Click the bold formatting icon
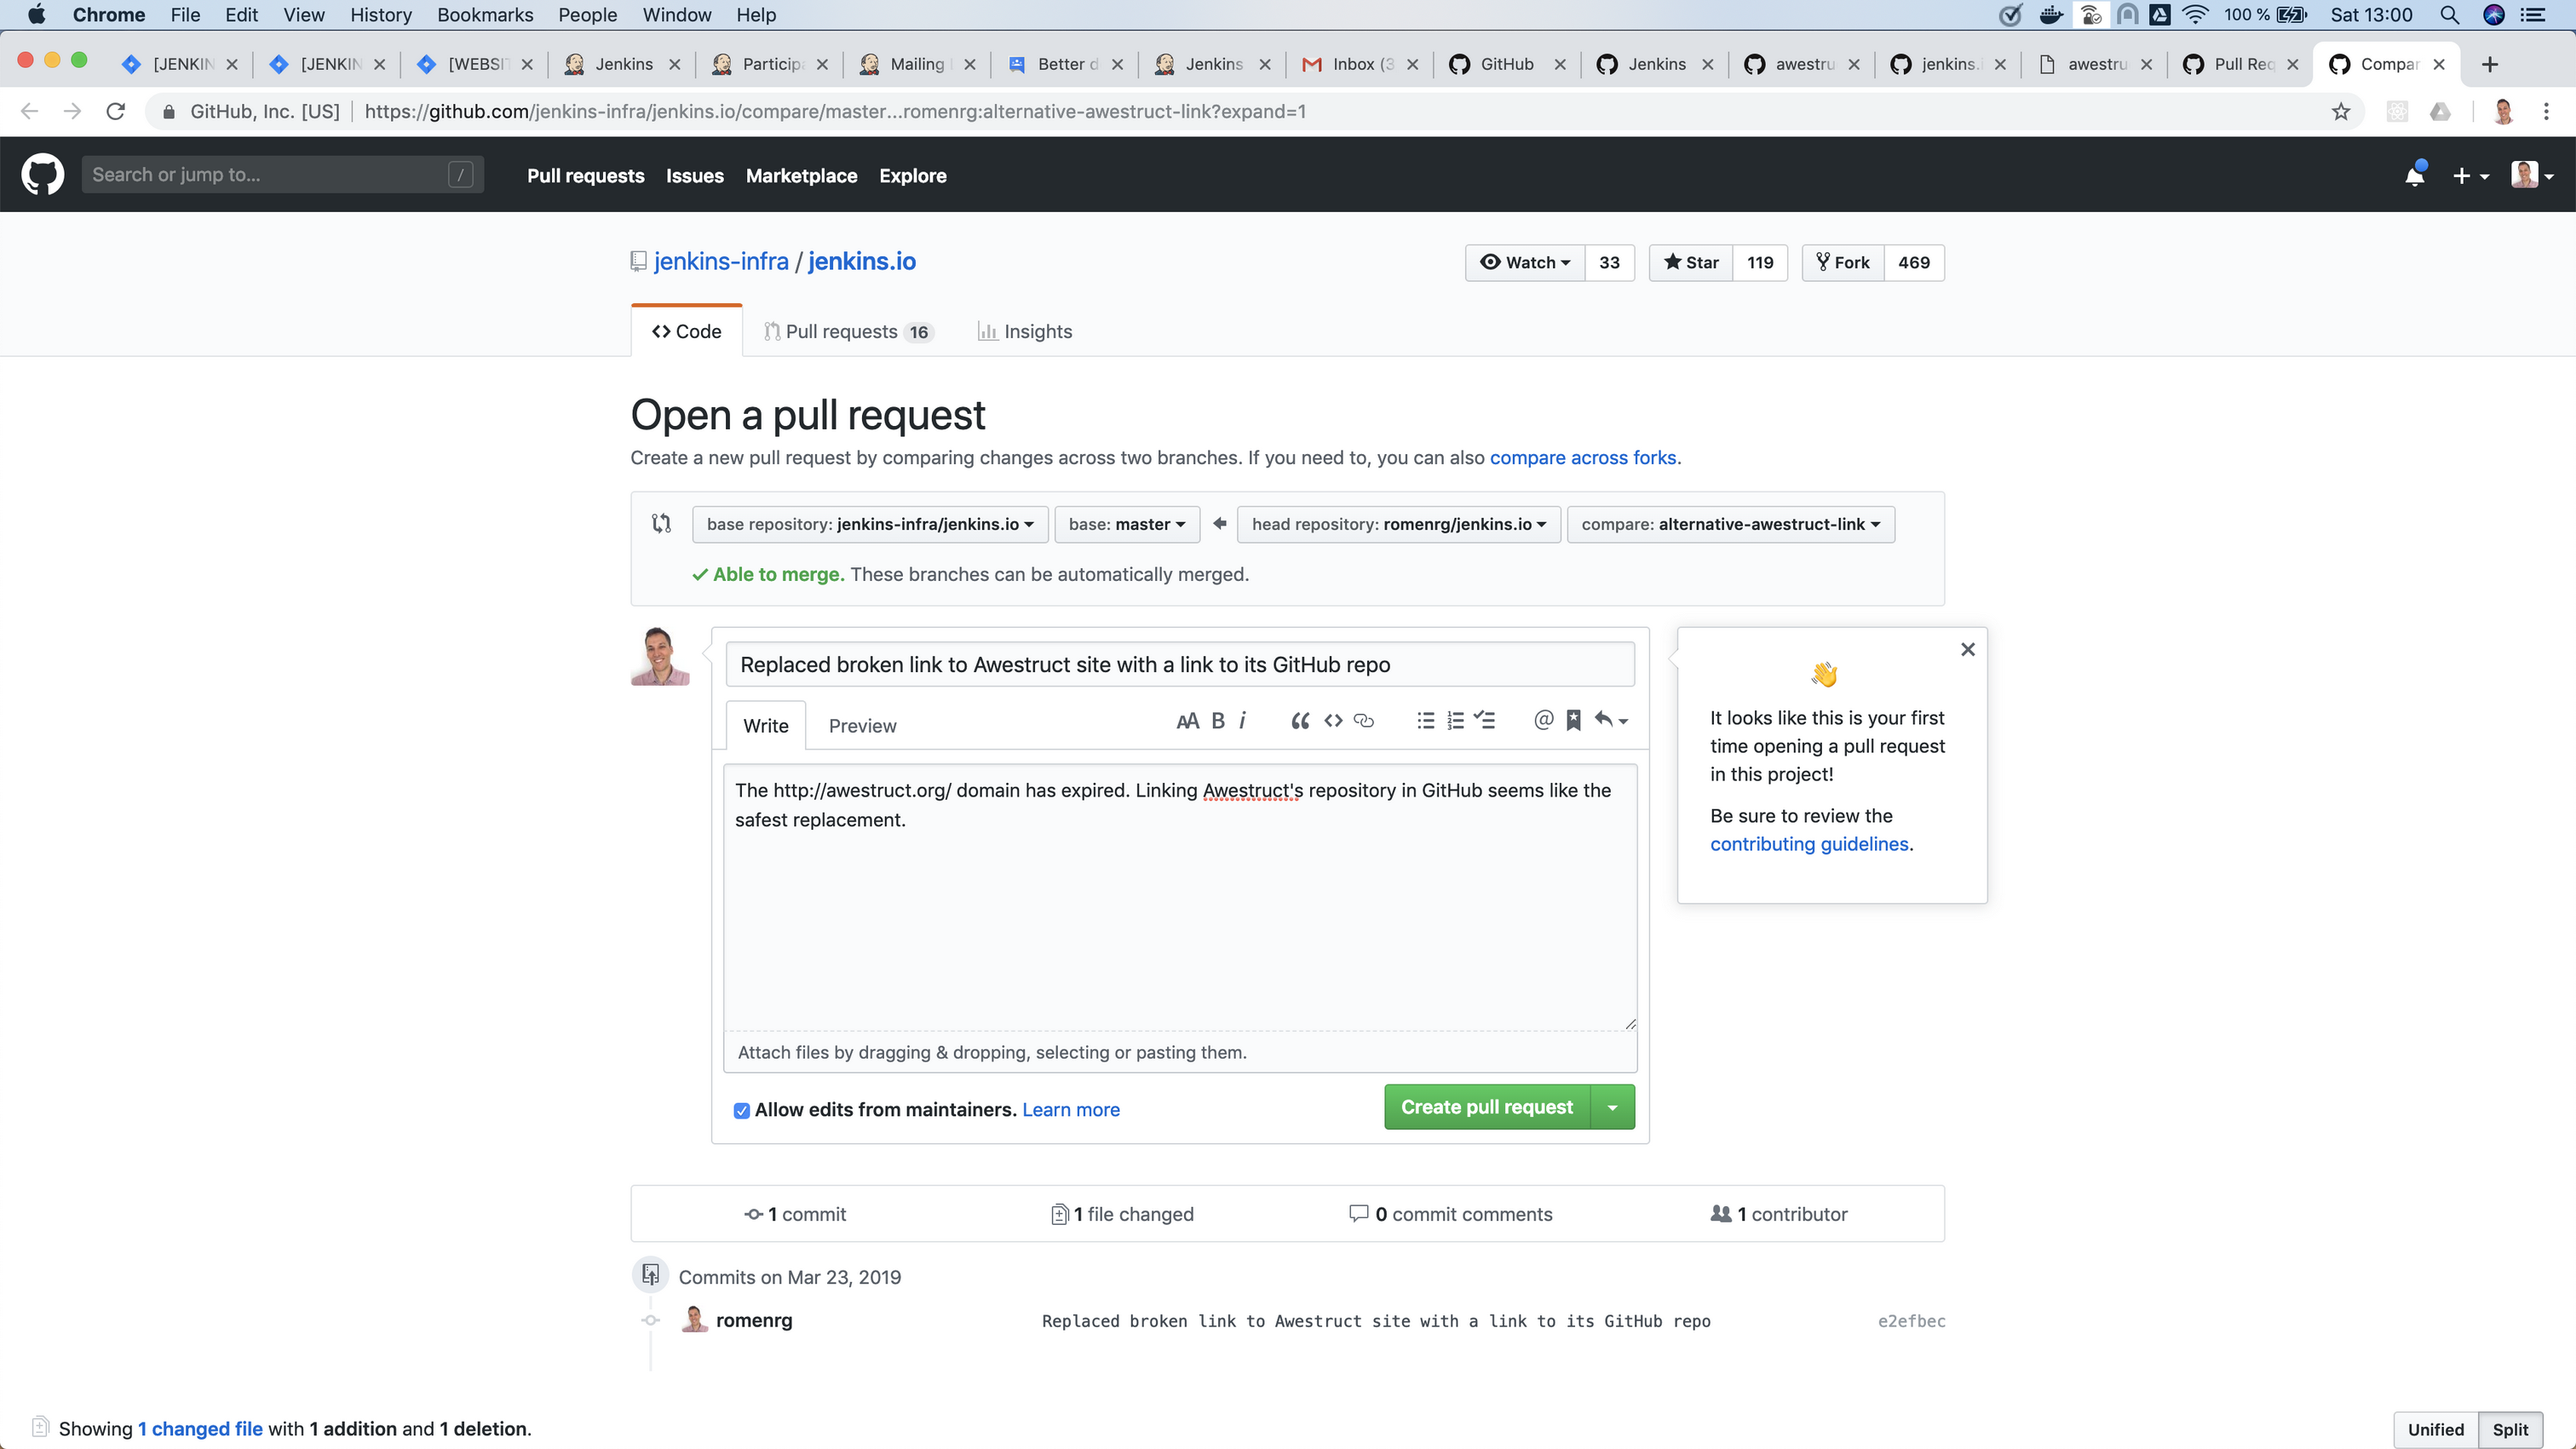 pos(1218,720)
